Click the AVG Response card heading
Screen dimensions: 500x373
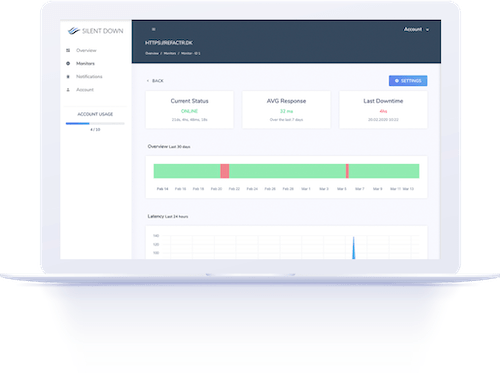pyautogui.click(x=286, y=101)
